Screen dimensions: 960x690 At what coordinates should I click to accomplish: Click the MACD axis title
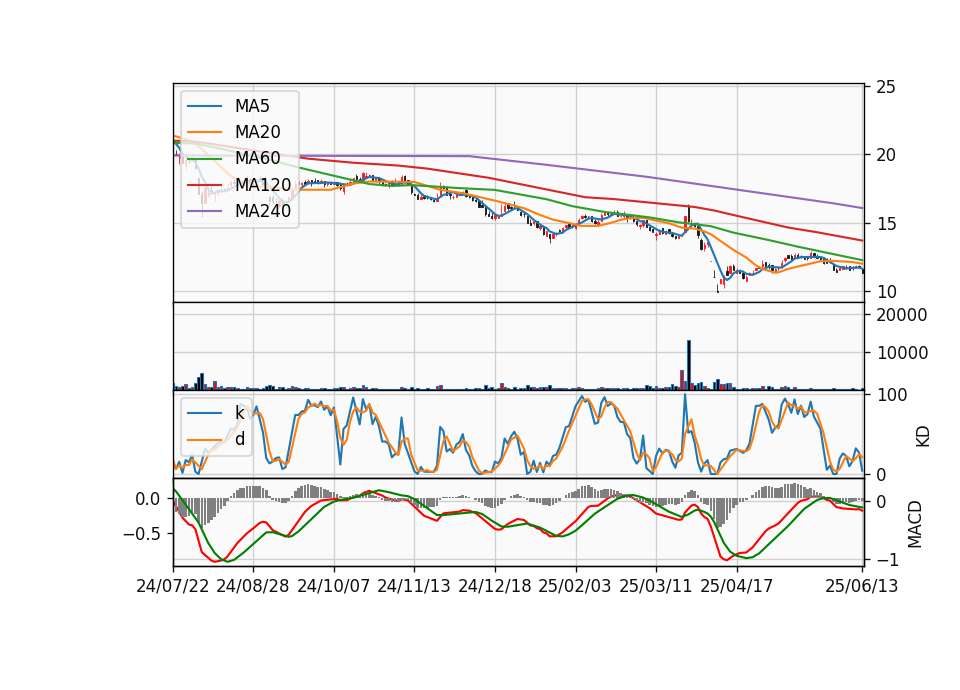915,524
